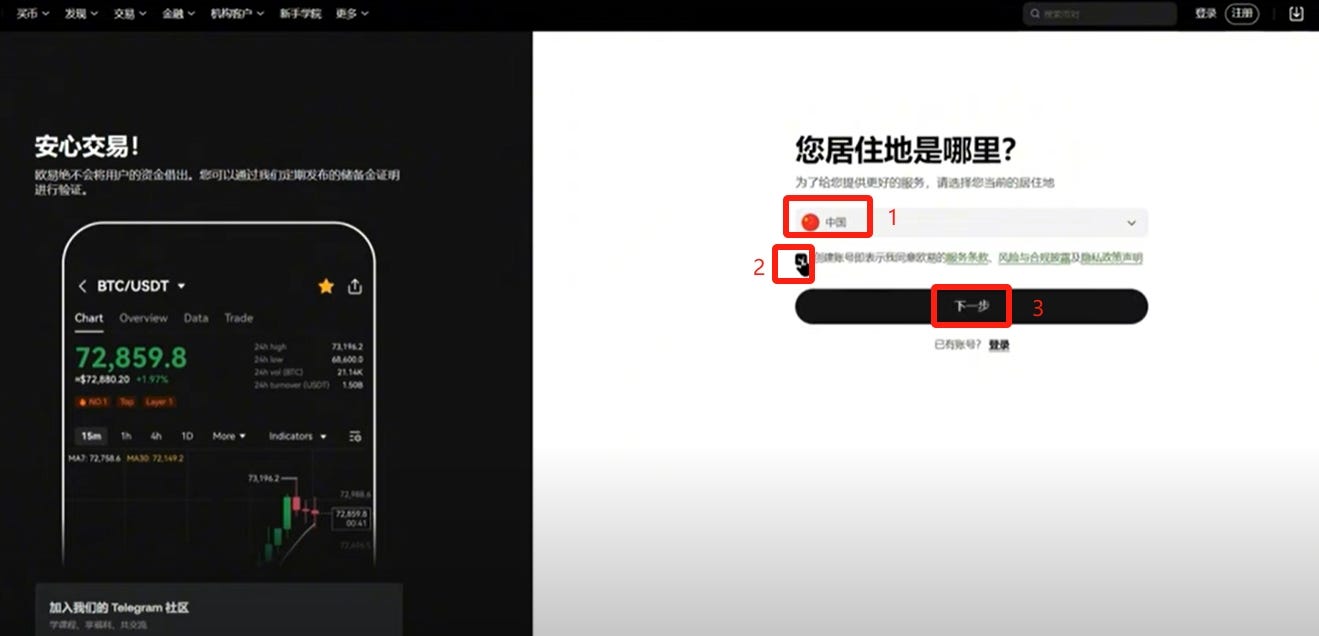Open the 买币 dropdown menu
Viewport: 1319px width, 636px height.
[x=33, y=14]
